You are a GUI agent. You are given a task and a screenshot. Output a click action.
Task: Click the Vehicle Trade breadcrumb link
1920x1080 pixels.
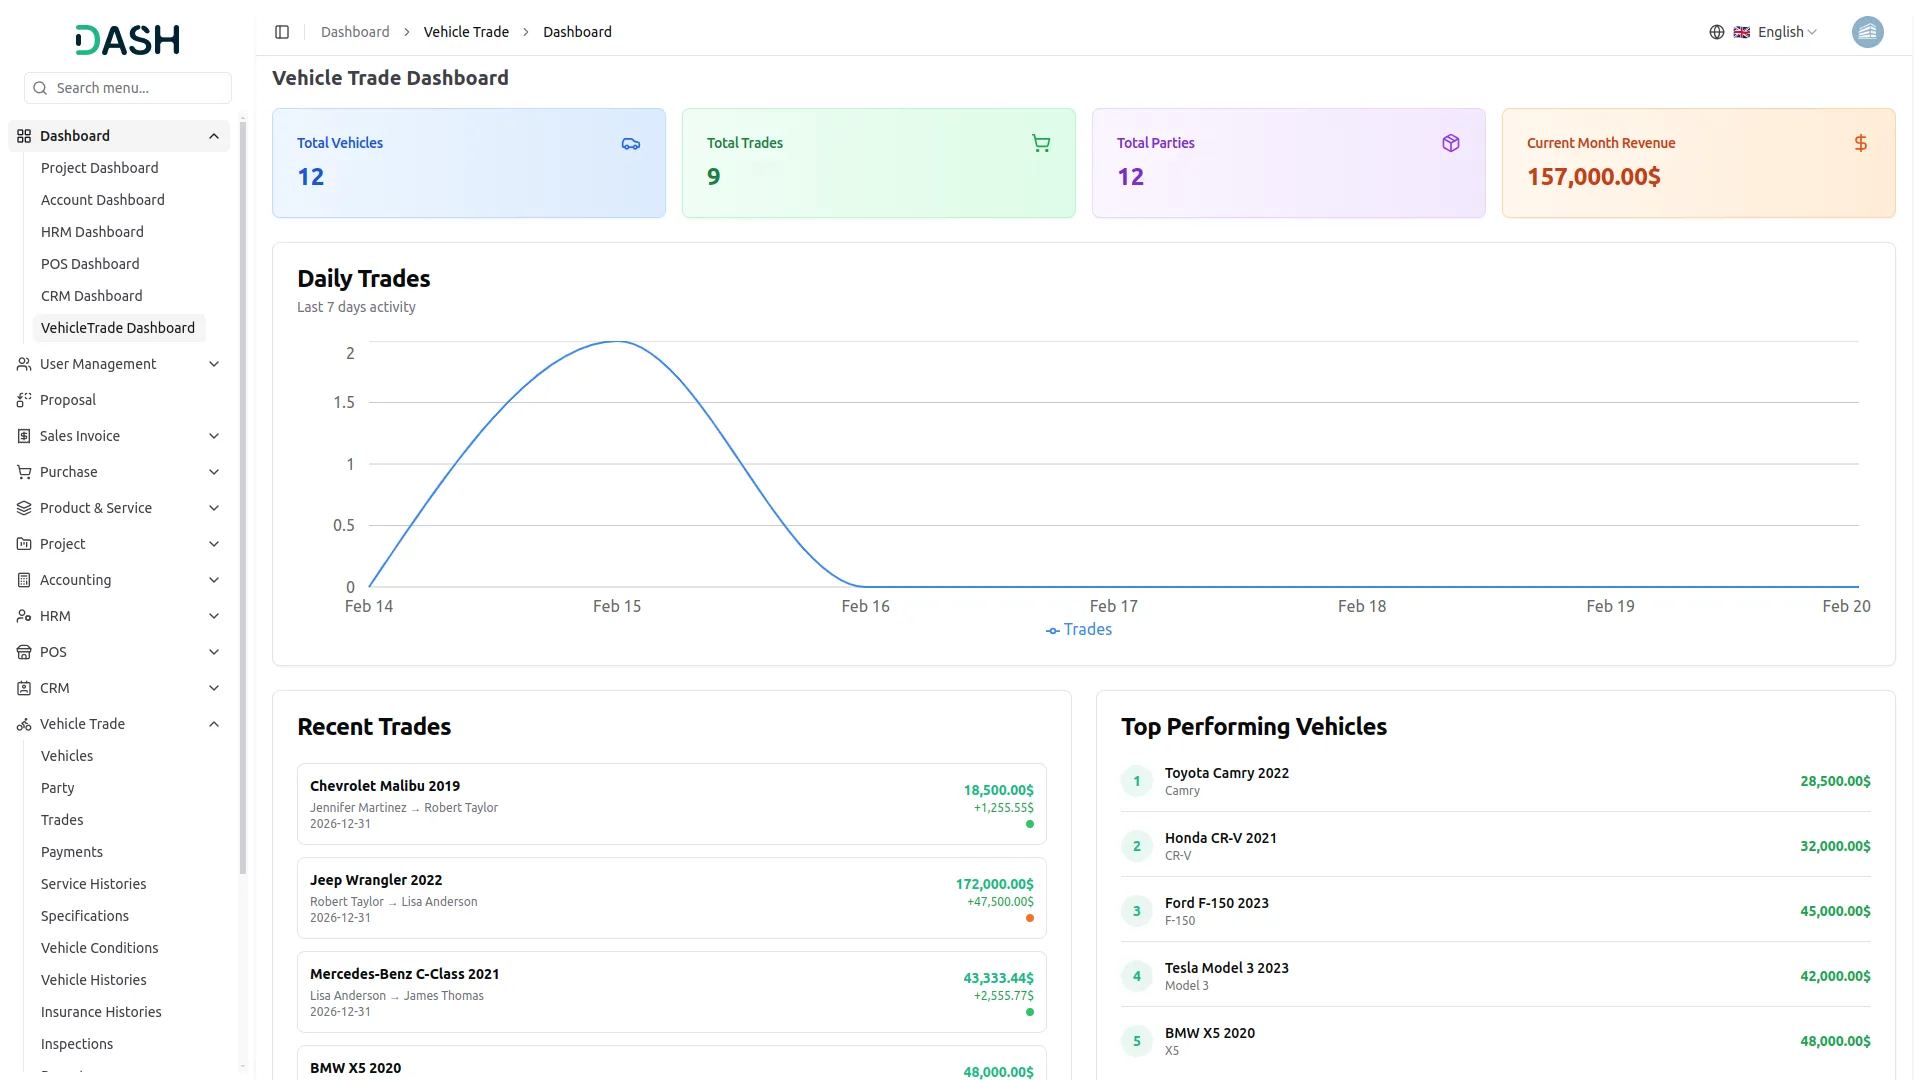pyautogui.click(x=466, y=32)
